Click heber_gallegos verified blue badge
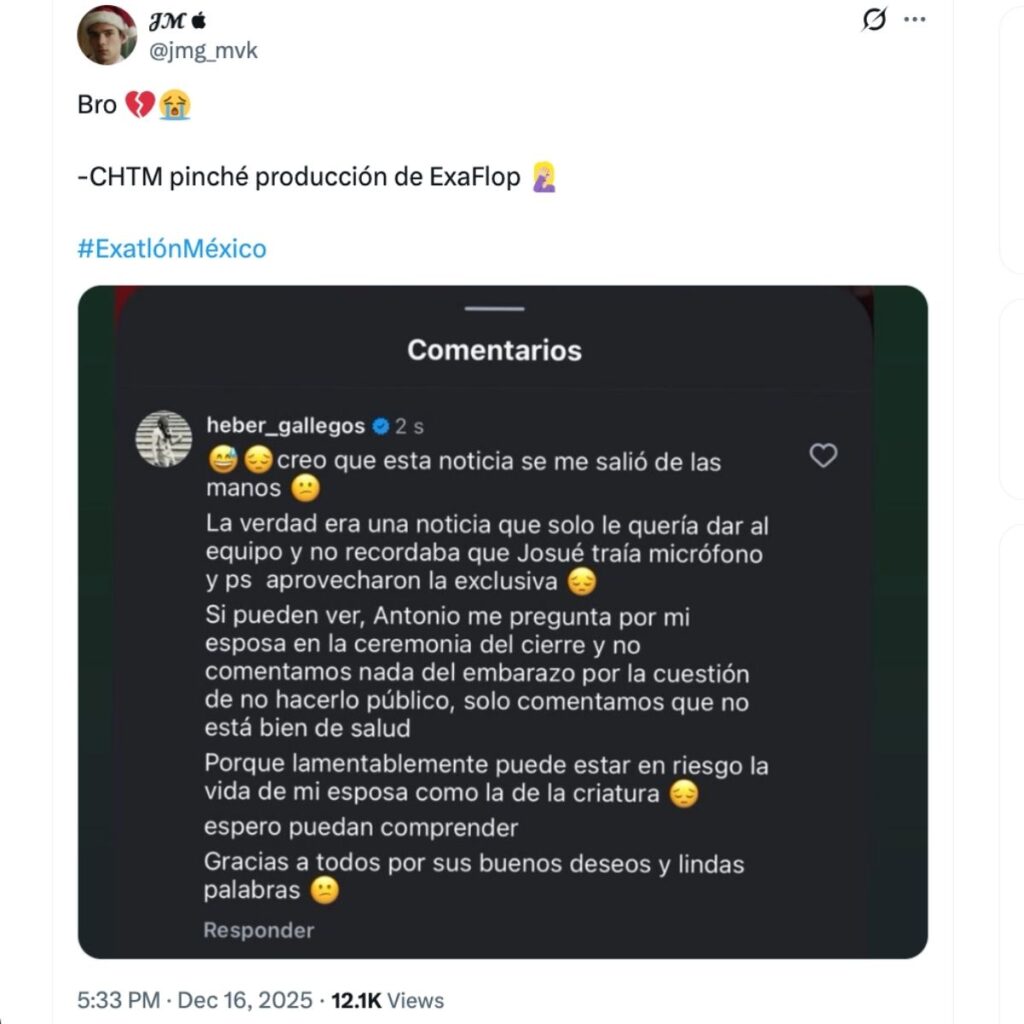Image resolution: width=1024 pixels, height=1024 pixels. coord(381,426)
